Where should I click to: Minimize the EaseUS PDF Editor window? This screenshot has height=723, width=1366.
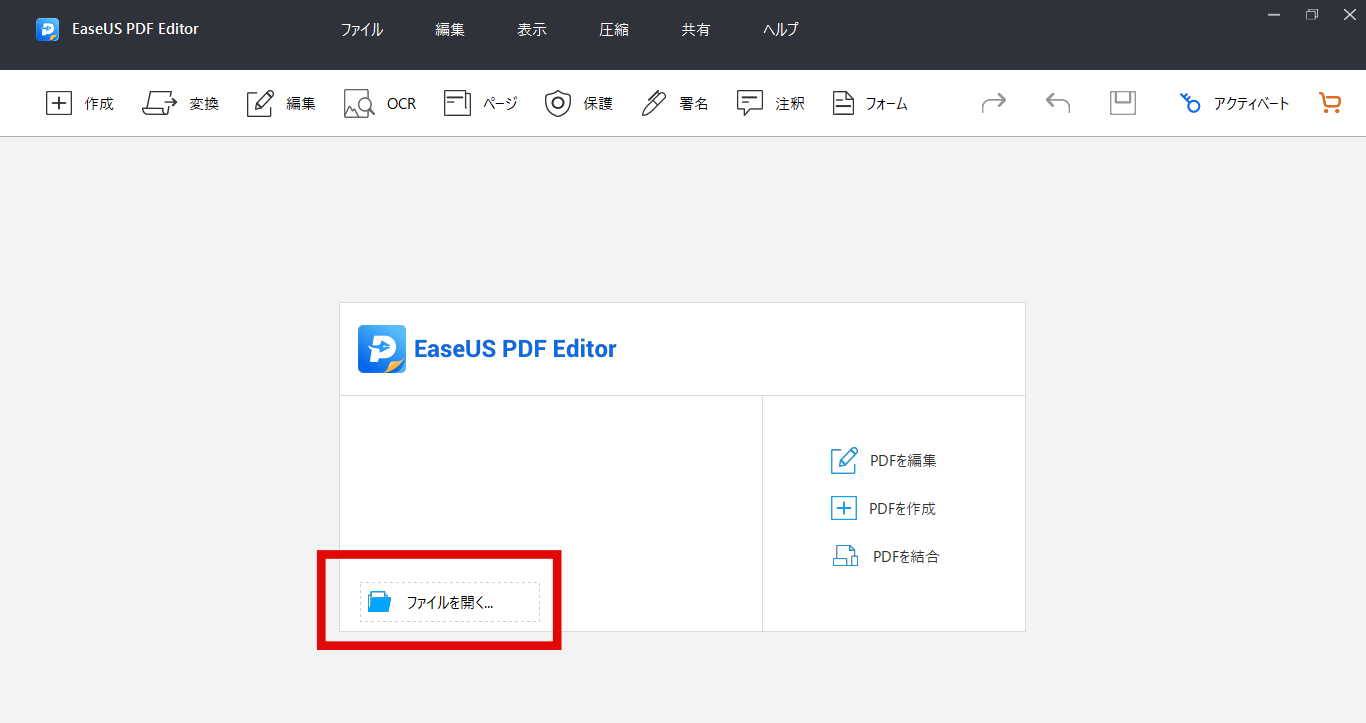click(1273, 14)
